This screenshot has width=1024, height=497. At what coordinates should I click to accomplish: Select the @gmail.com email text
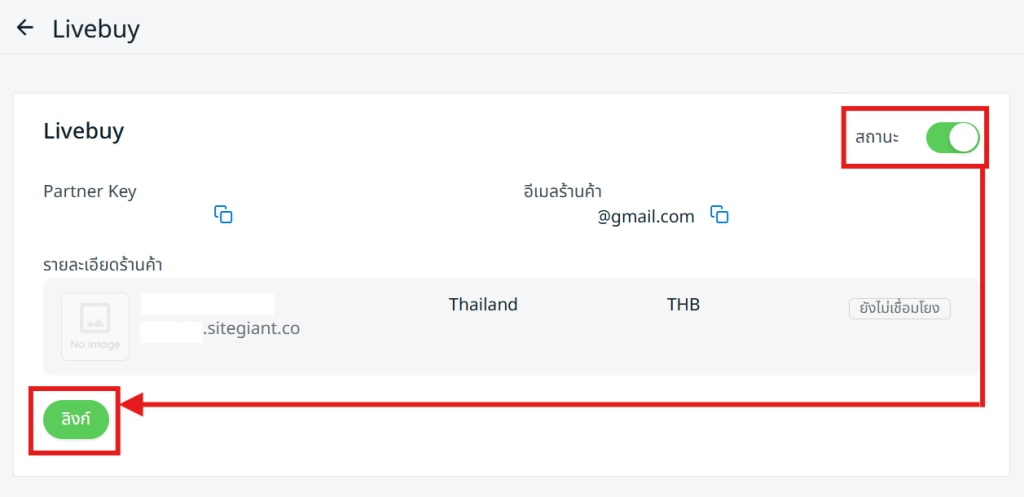point(646,216)
